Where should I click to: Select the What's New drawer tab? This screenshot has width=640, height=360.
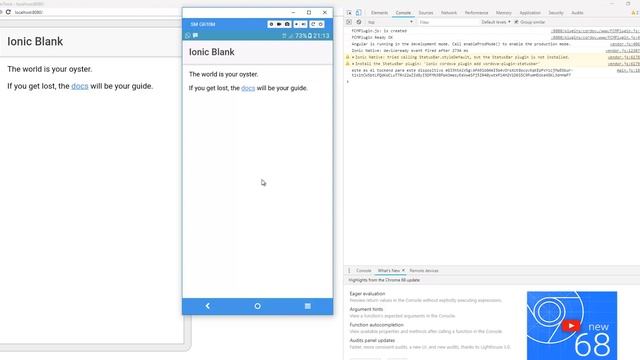coord(389,271)
